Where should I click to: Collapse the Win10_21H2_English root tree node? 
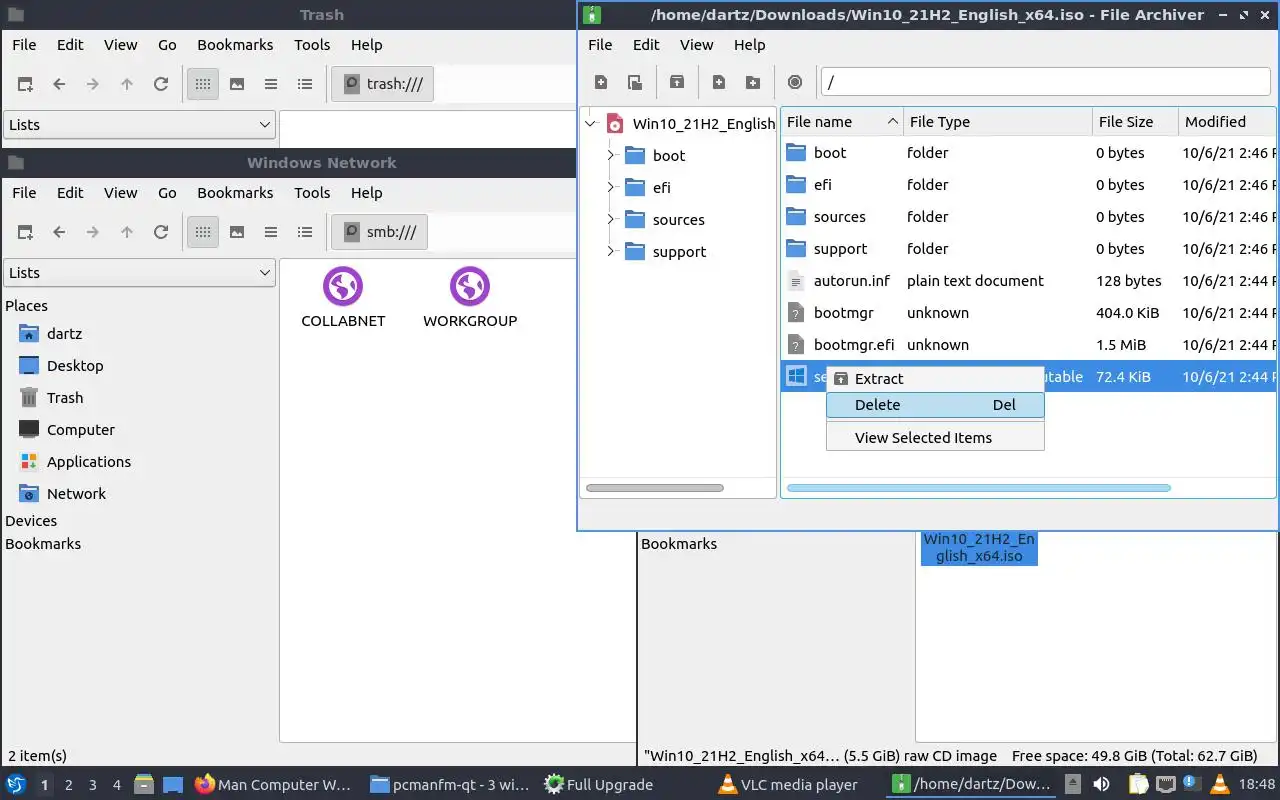tap(591, 124)
